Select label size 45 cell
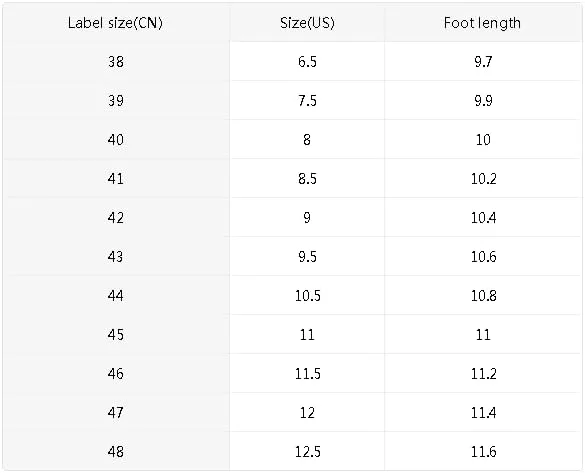Screen dimensions: 585x473 (116, 335)
